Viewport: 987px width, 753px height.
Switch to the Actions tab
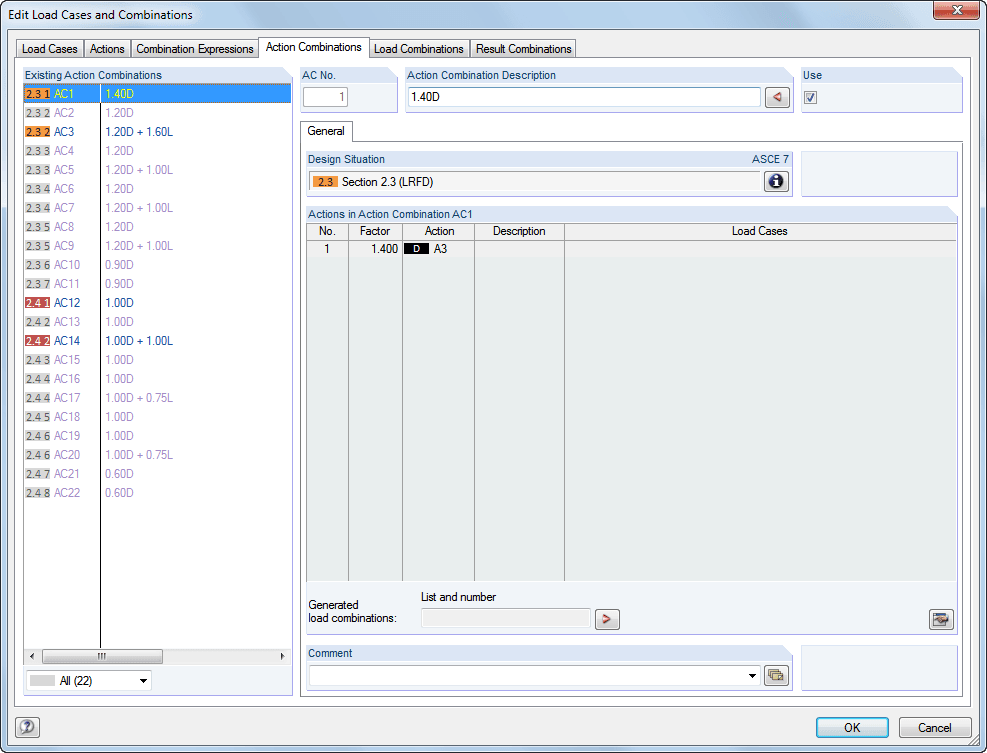pos(107,48)
